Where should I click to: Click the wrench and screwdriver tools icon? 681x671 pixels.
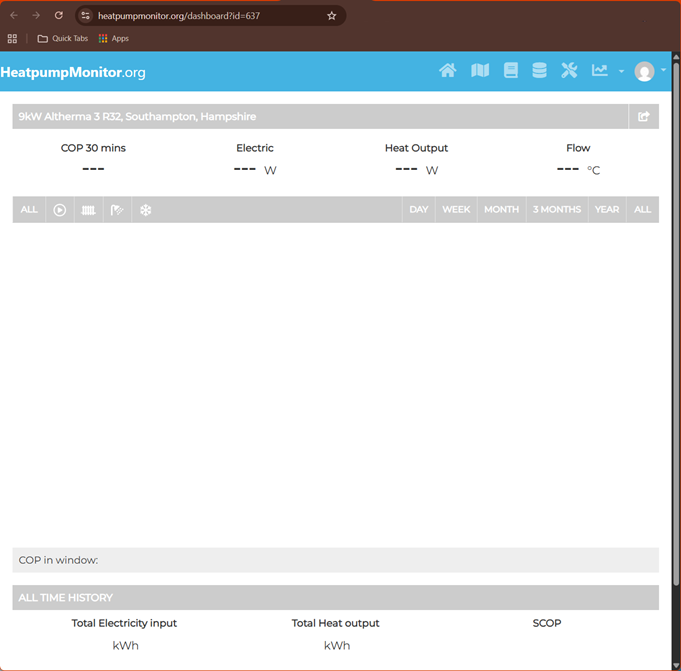569,71
